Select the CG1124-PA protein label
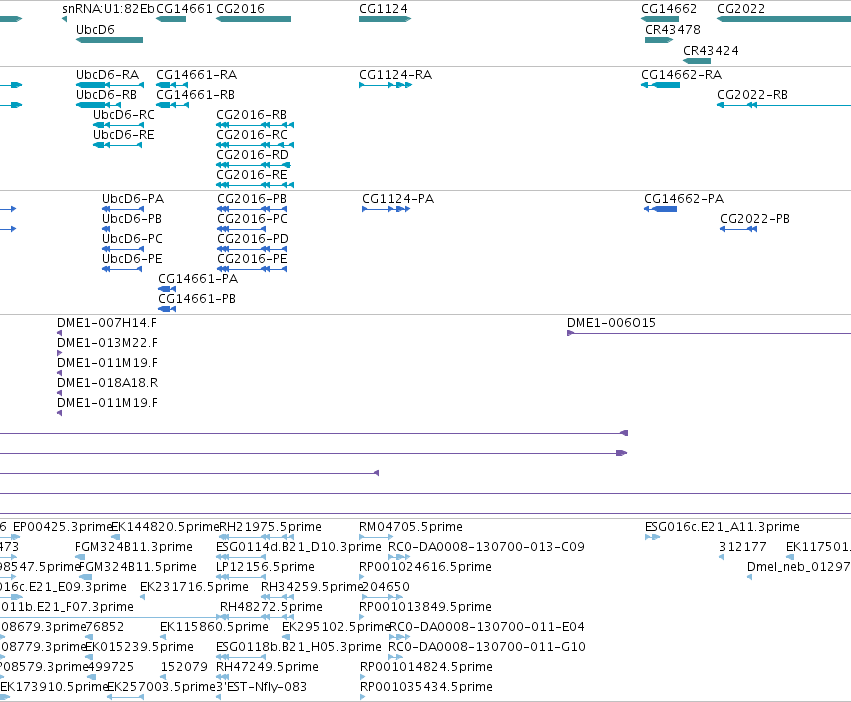Image resolution: width=851 pixels, height=702 pixels. tap(398, 199)
